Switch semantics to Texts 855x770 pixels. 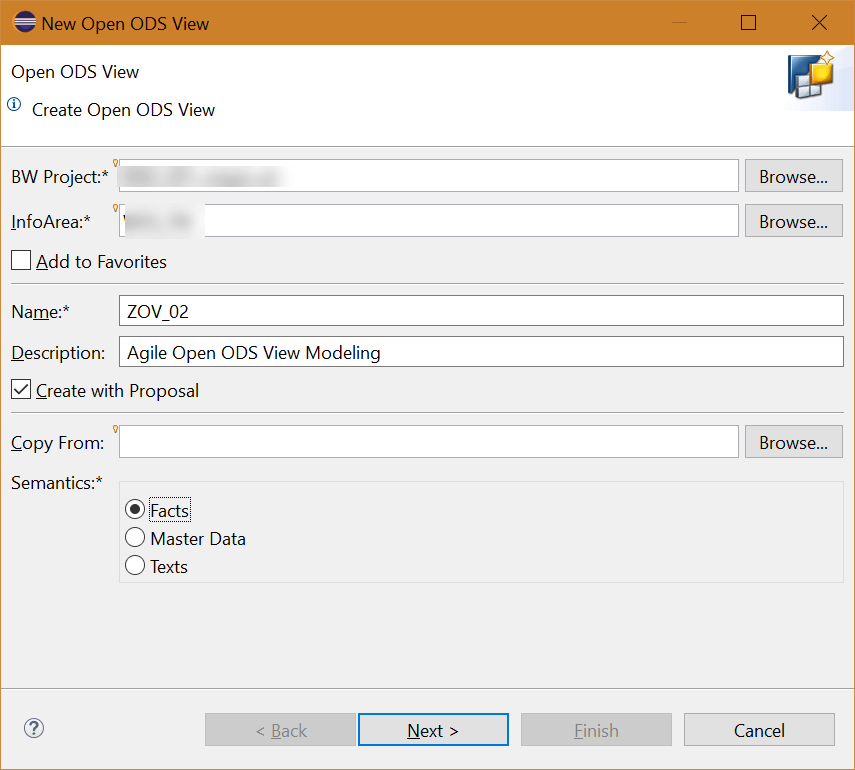[135, 565]
